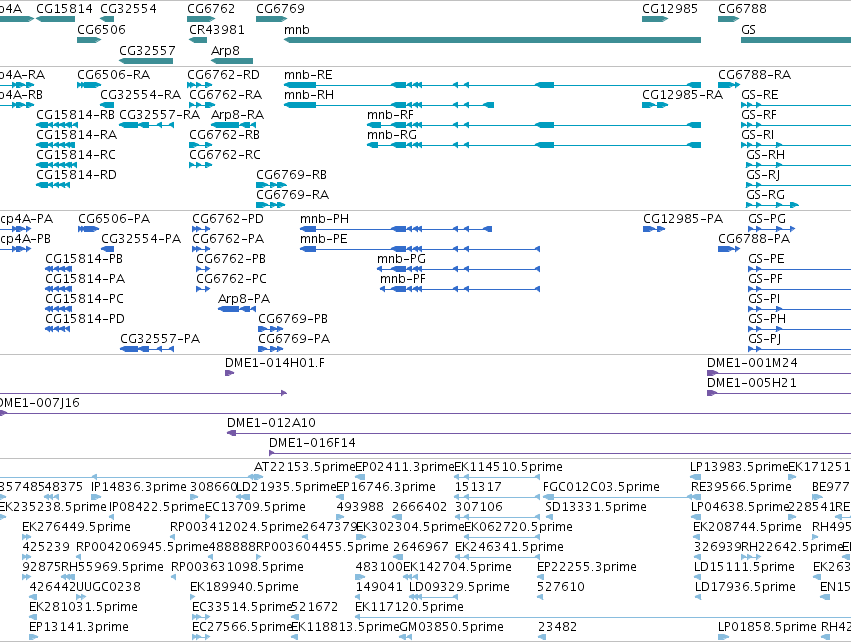
Task: Select transcript GS-RG label
Action: (x=765, y=195)
